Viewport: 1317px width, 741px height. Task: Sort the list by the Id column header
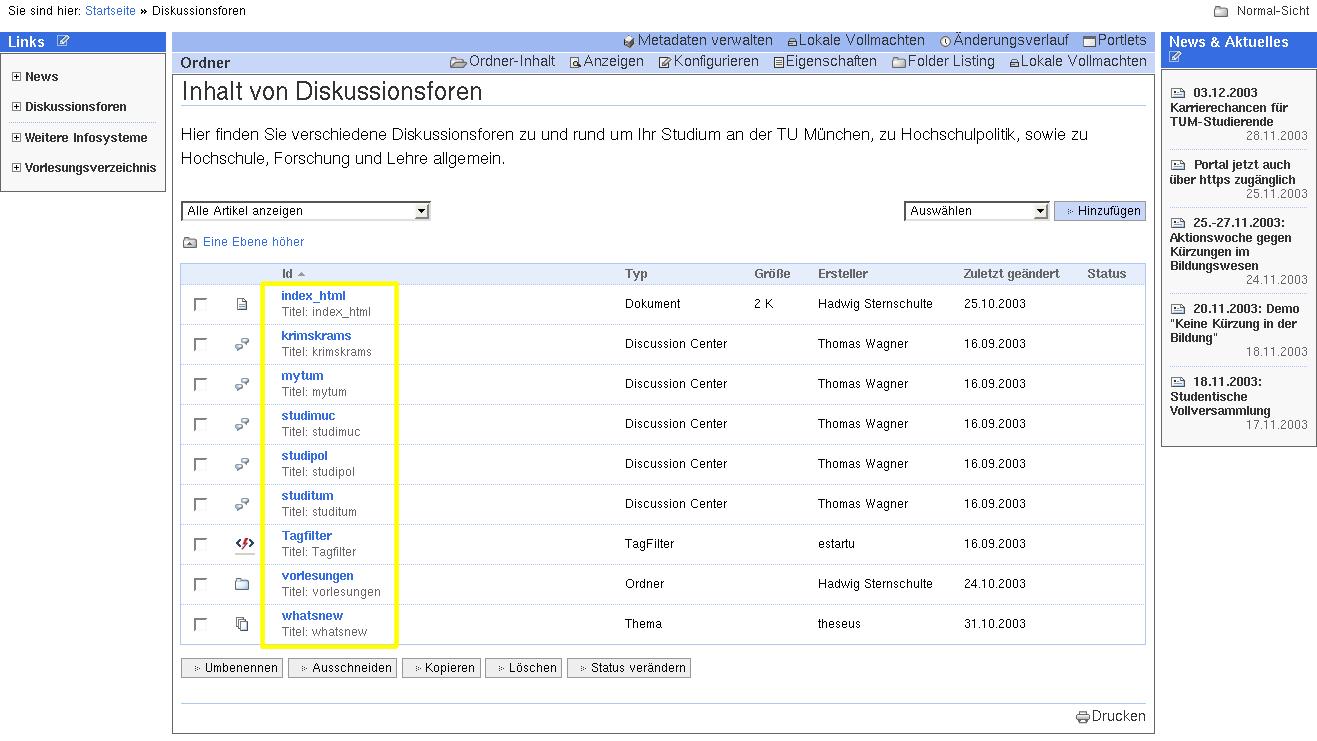pyautogui.click(x=287, y=274)
